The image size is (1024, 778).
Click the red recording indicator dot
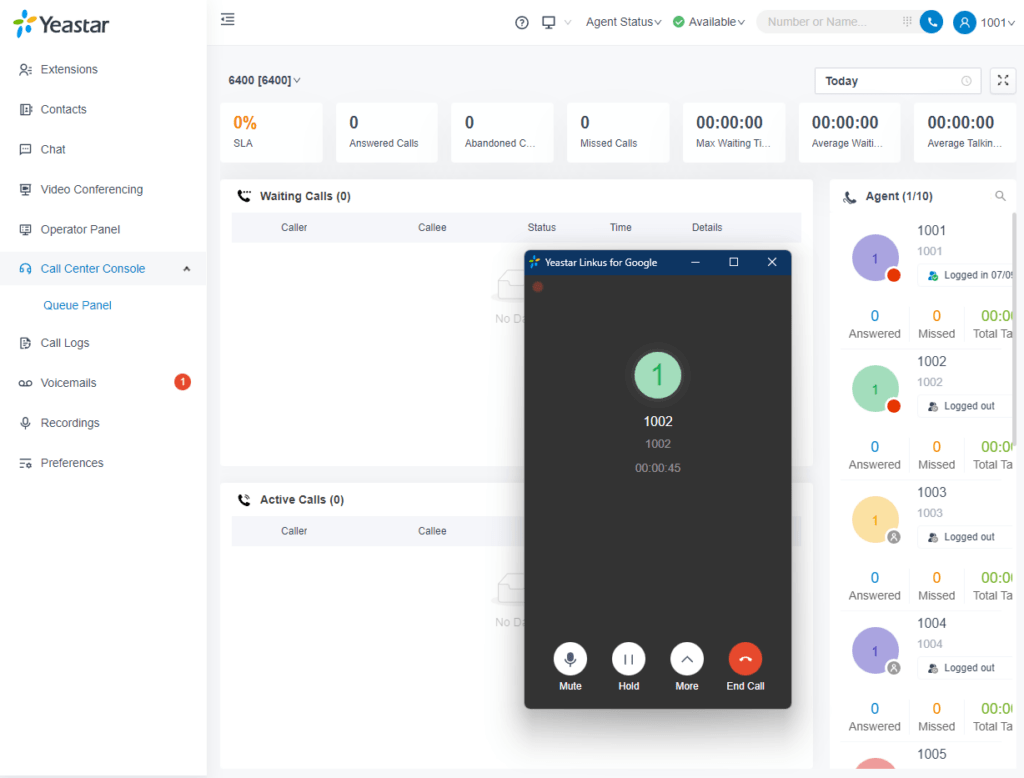click(538, 286)
